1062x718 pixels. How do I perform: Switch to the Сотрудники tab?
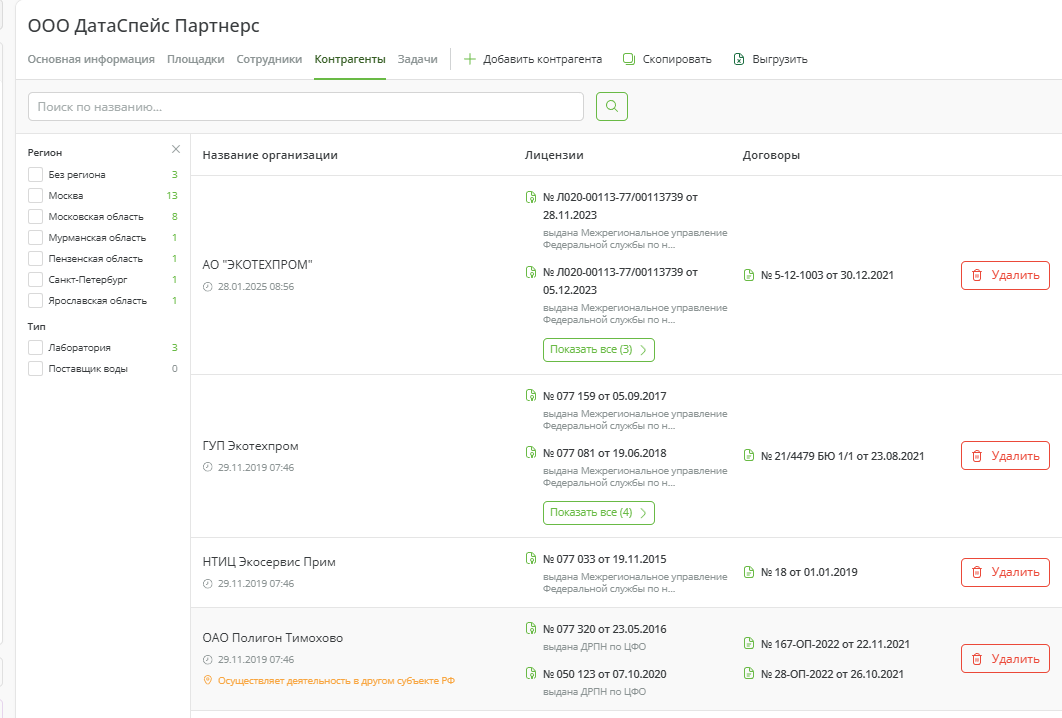(x=269, y=59)
